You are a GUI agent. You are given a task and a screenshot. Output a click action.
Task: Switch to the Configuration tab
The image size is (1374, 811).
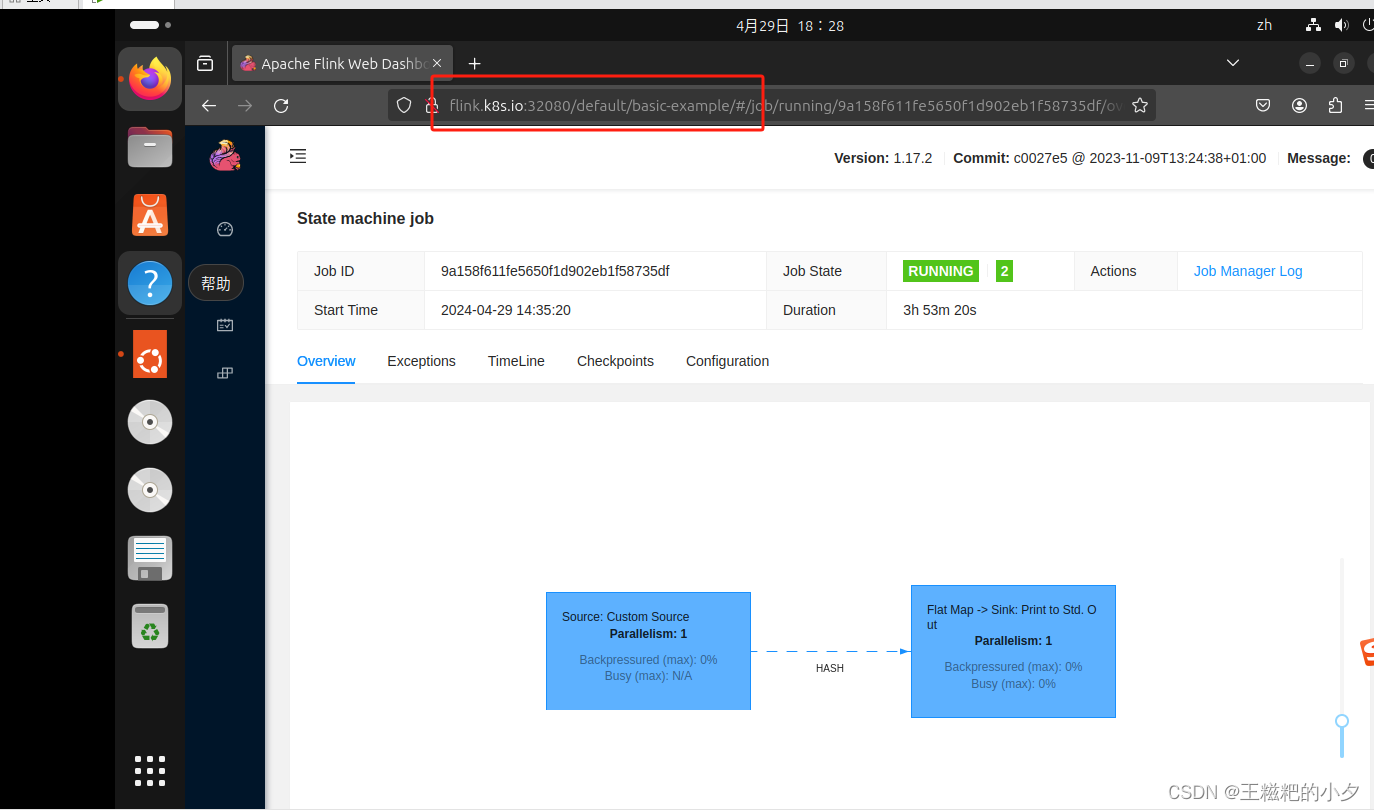727,361
